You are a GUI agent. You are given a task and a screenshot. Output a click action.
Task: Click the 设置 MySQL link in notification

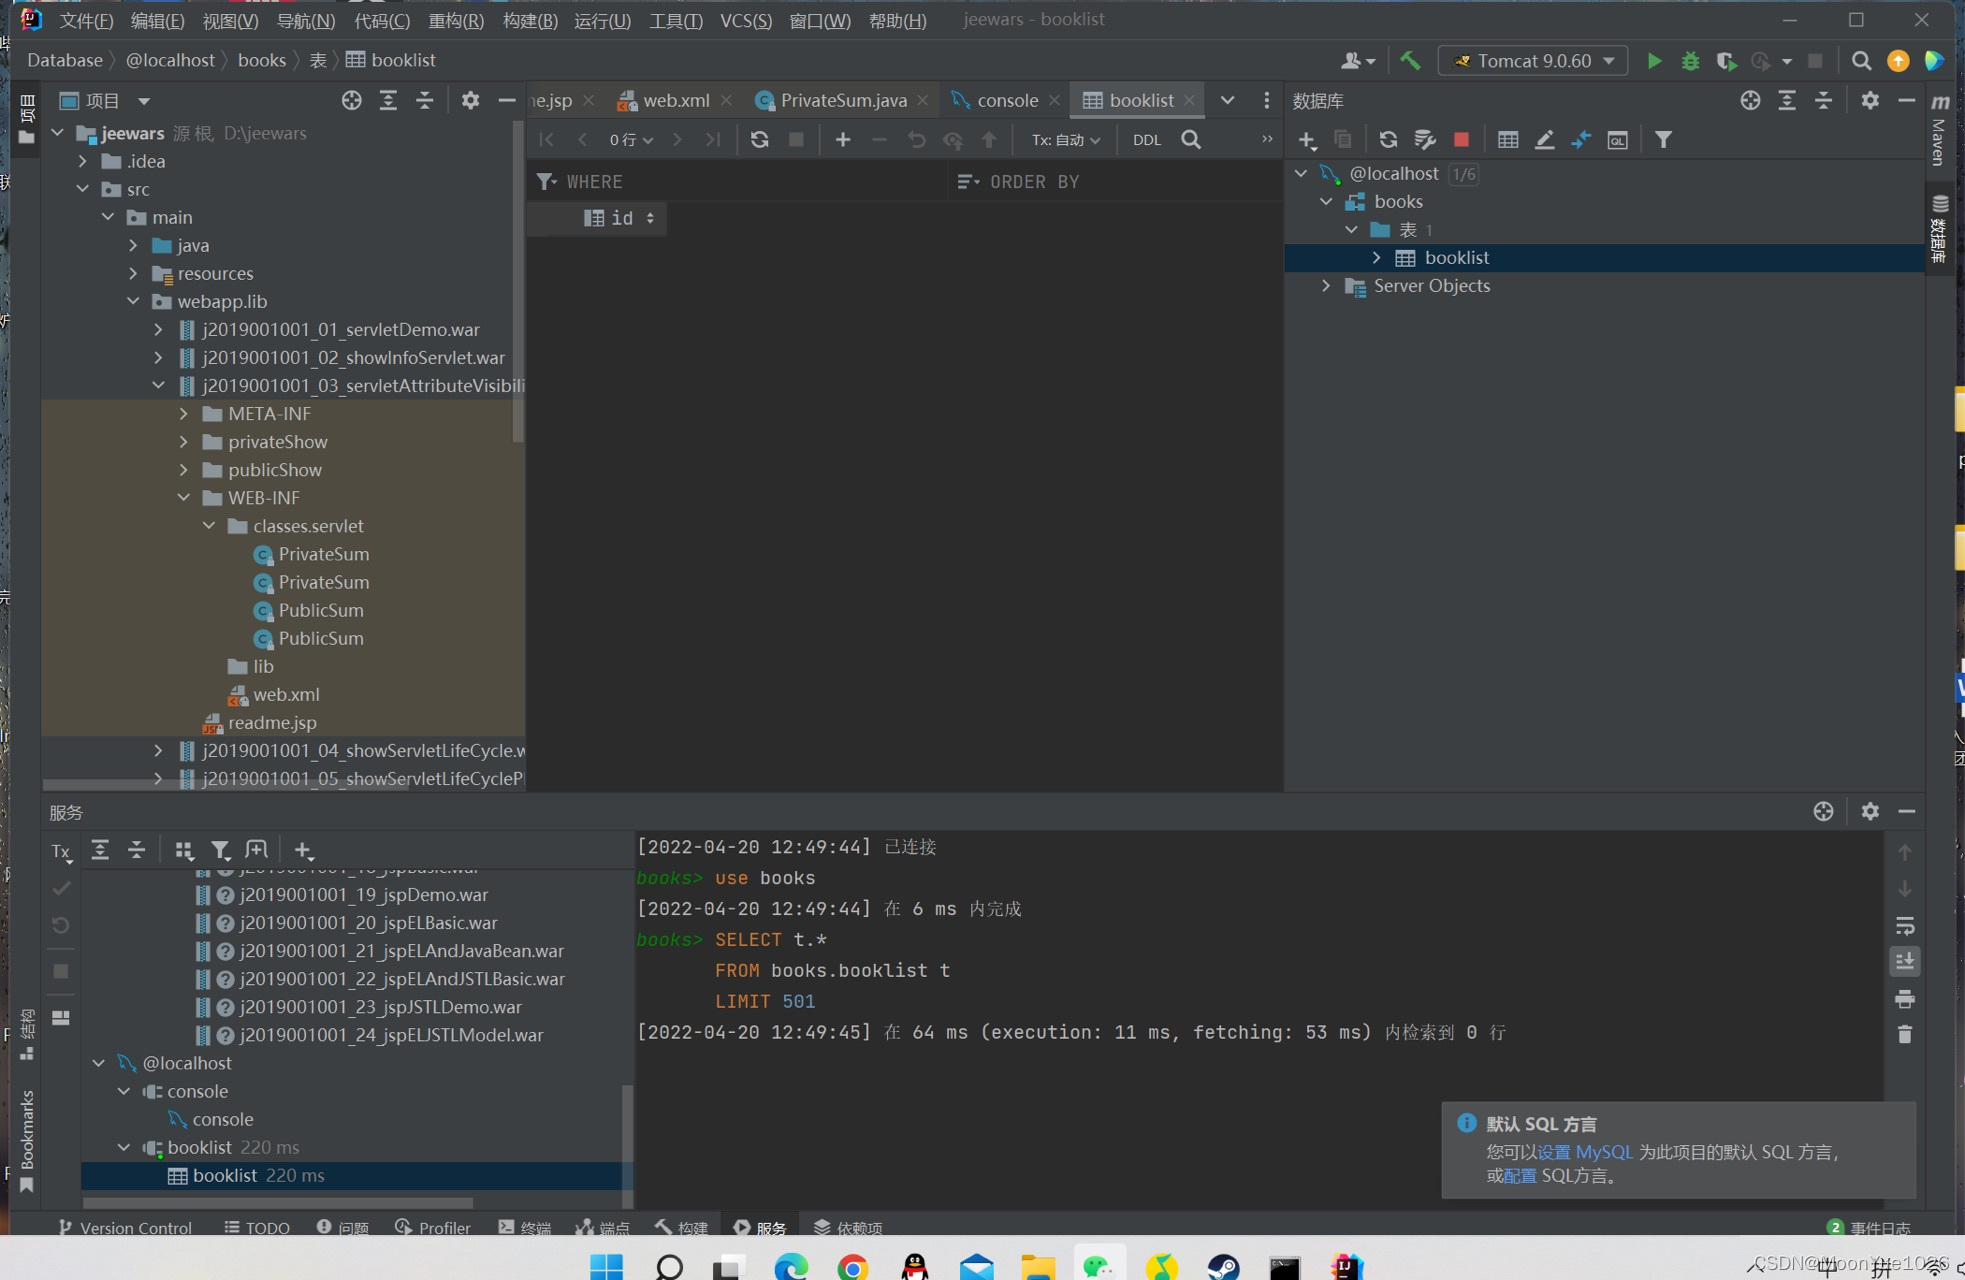click(1584, 1152)
